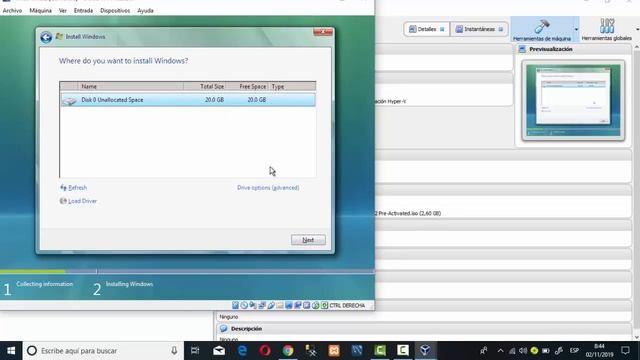Click the back arrow in Install Windows

[46, 37]
